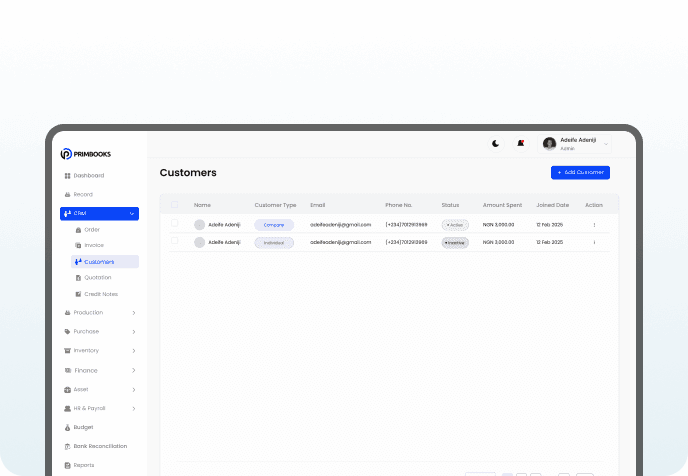Viewport: 688px width, 476px height.
Task: Click the avatar in the Individual customer row
Action: coord(200,243)
